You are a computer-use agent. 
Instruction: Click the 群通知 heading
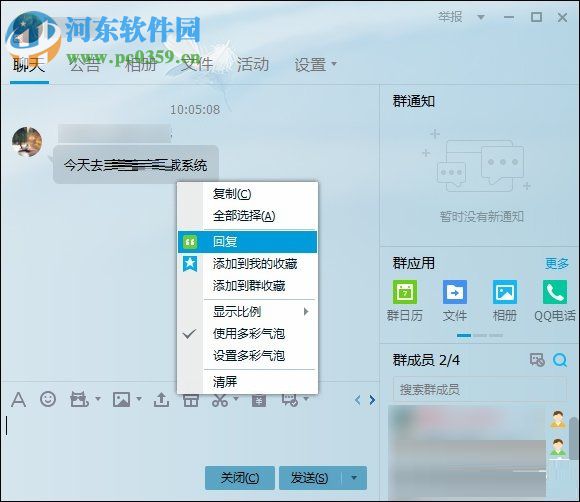[414, 101]
